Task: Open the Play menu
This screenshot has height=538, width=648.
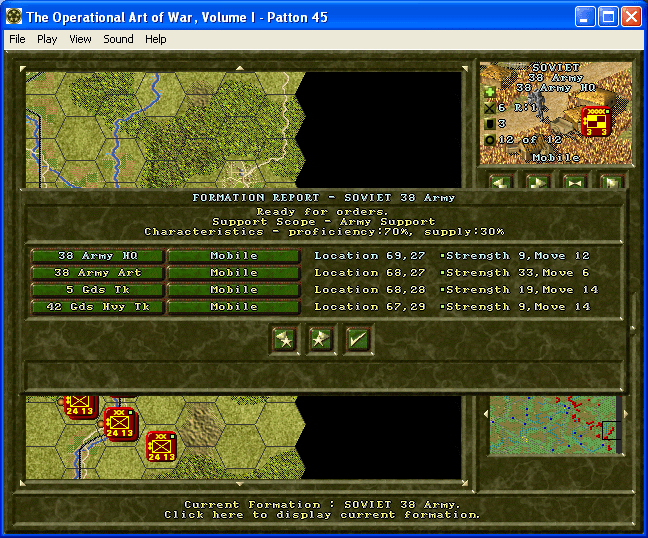Action: tap(47, 39)
